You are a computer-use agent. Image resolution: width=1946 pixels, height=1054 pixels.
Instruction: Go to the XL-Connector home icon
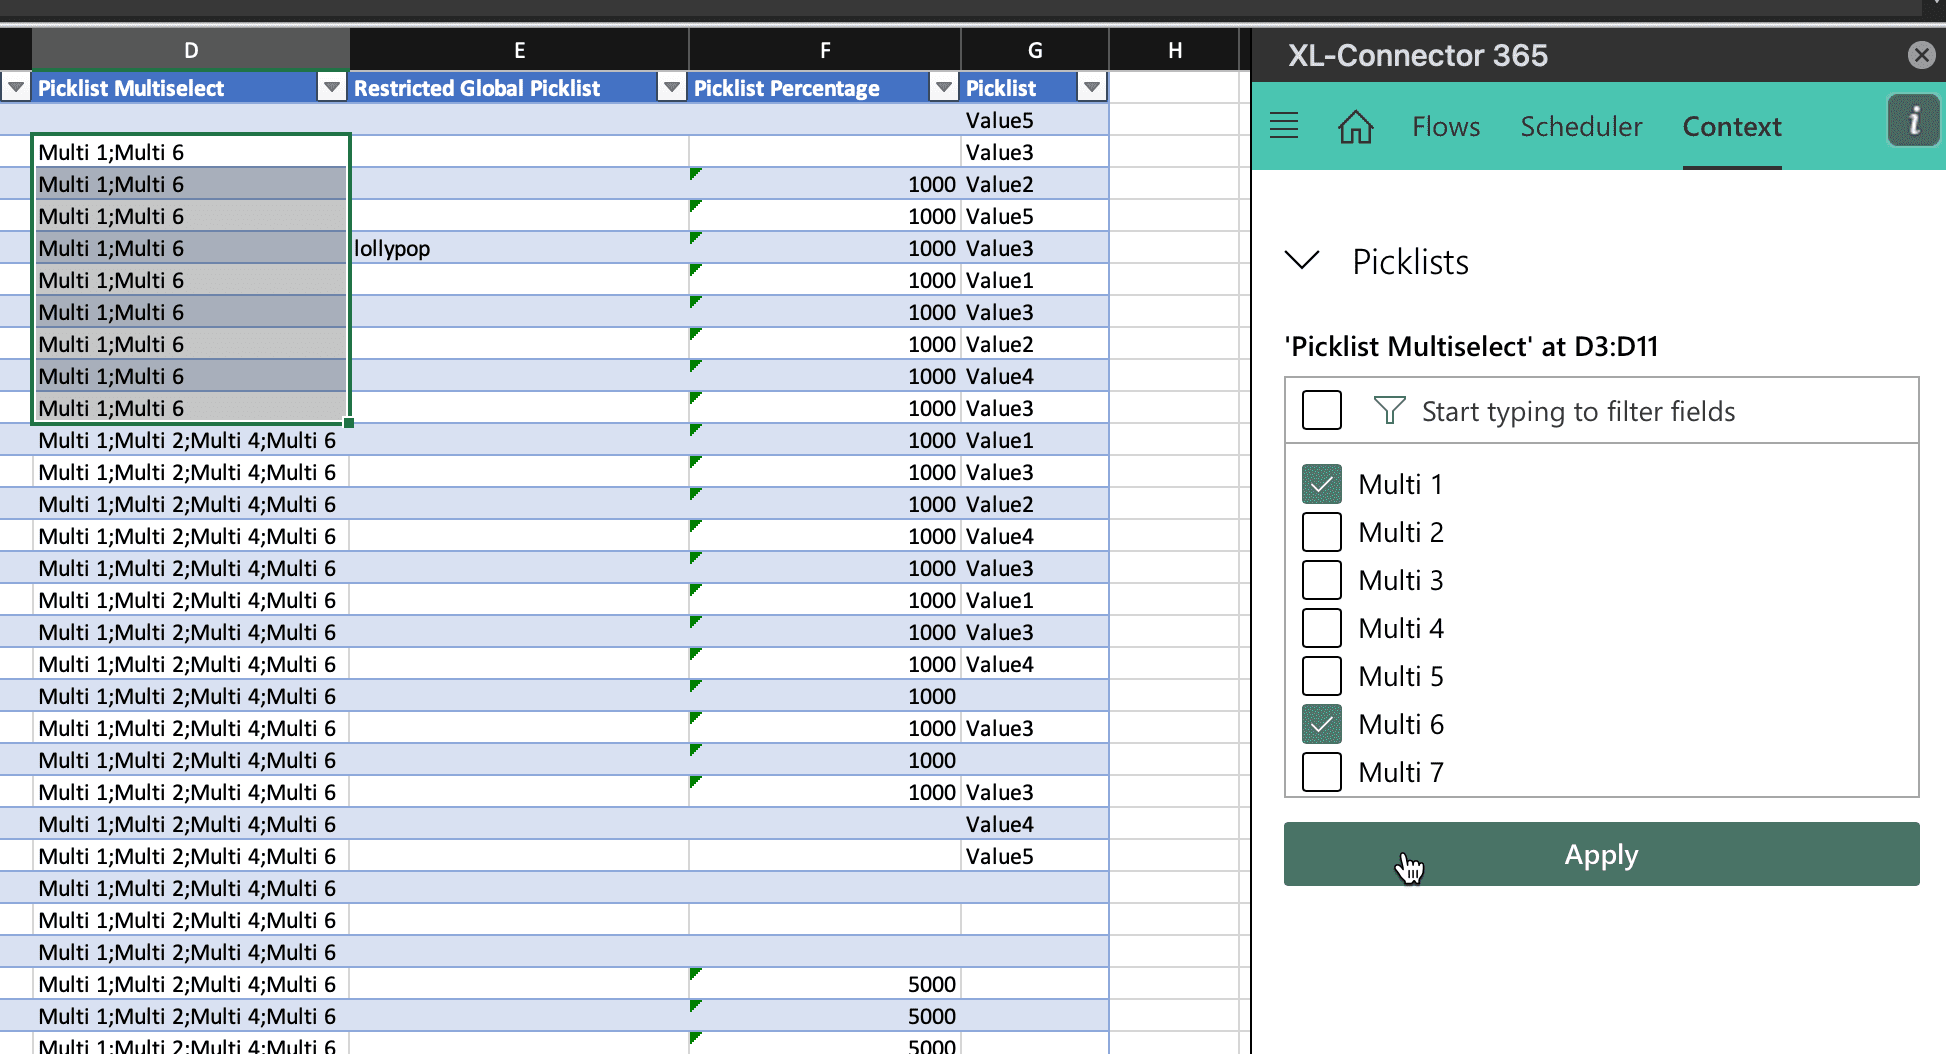click(x=1356, y=127)
